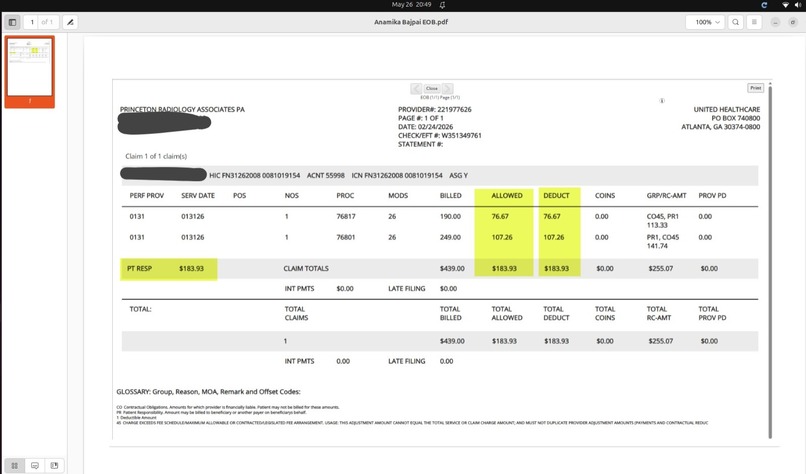Click the PERF PROV column header
The height and width of the screenshot is (474, 806).
tap(146, 196)
